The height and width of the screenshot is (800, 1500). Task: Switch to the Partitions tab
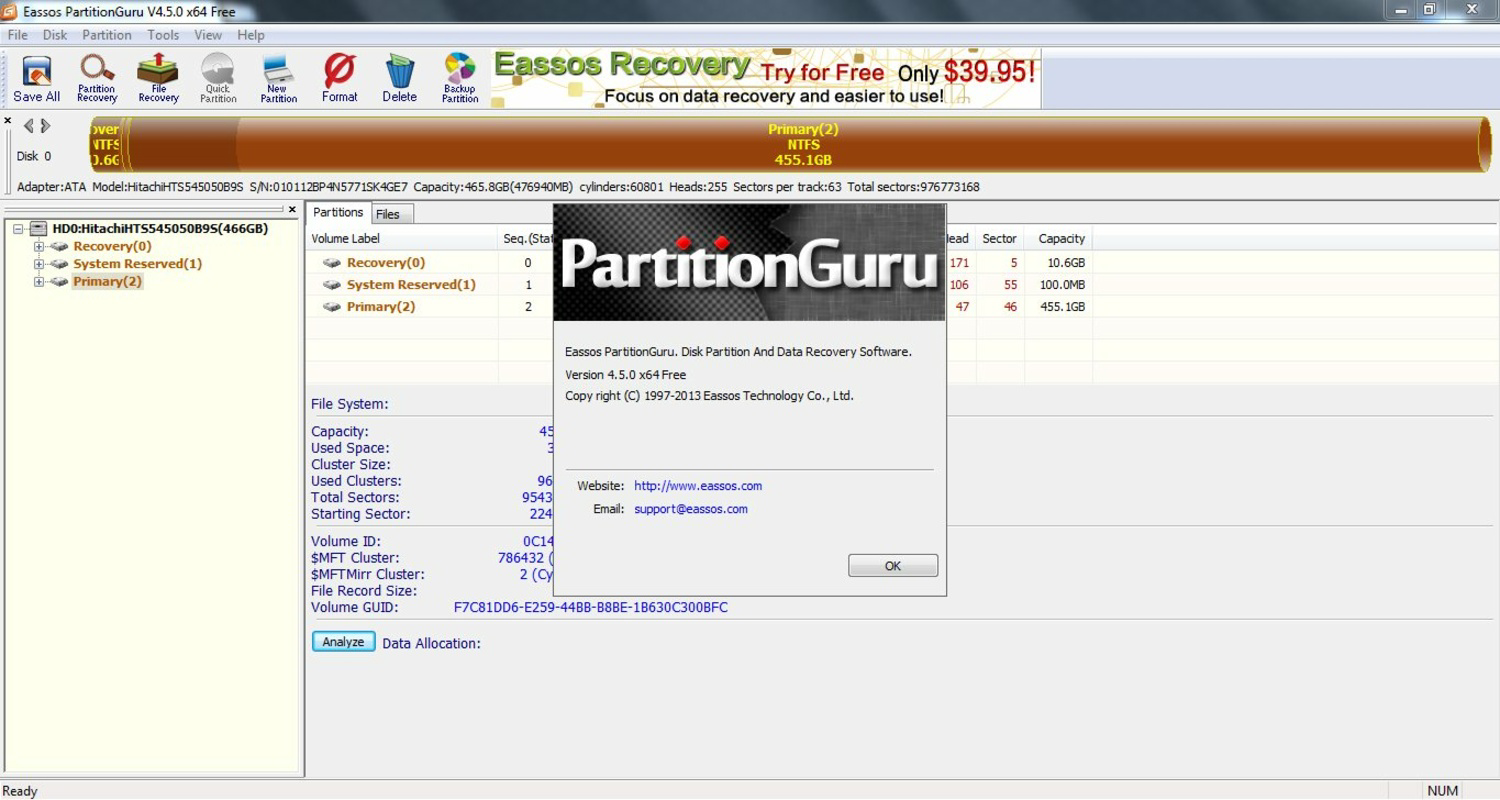(338, 213)
